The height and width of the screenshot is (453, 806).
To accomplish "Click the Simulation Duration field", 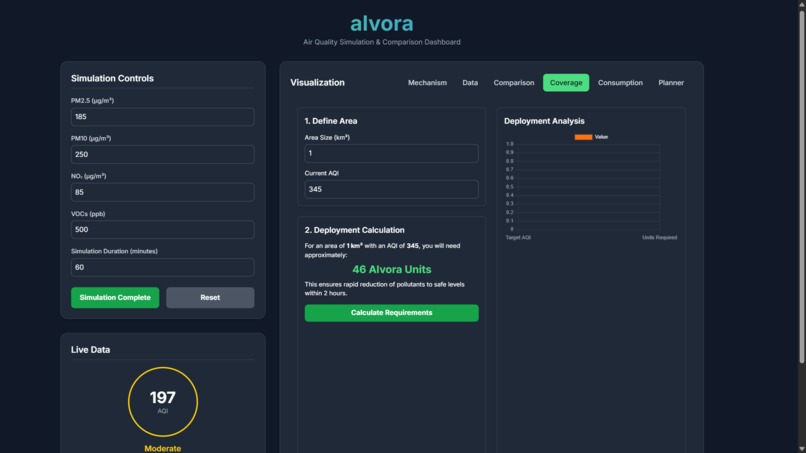I will 162,267.
